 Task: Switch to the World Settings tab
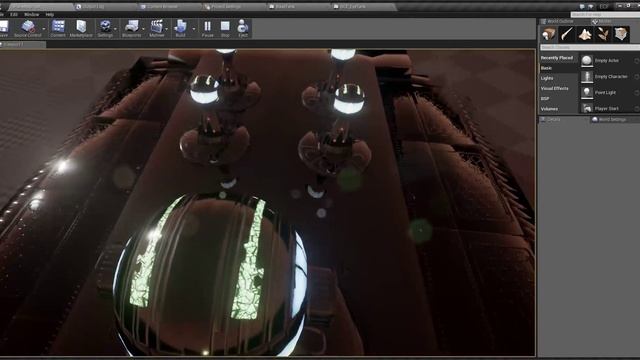tap(612, 119)
